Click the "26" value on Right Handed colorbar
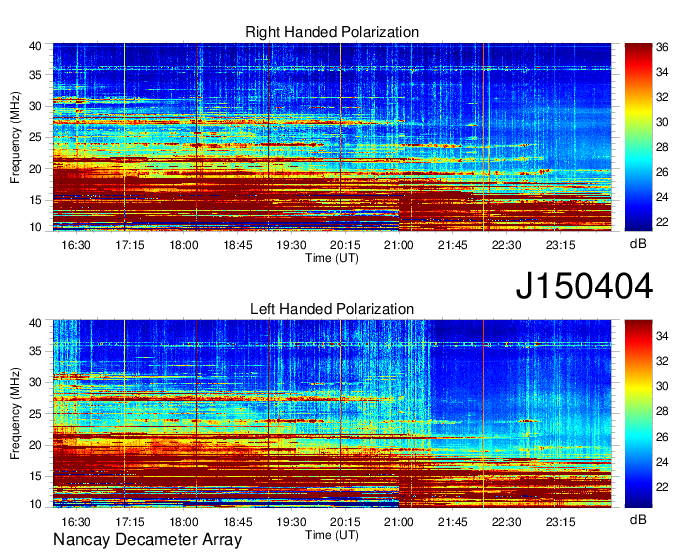The image size is (680, 552). (662, 172)
